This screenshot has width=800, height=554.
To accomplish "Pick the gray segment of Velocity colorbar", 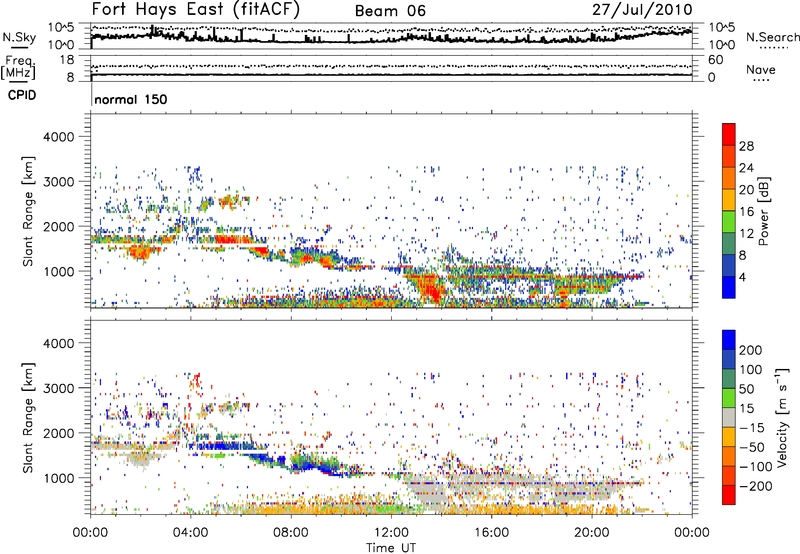I will pos(729,417).
